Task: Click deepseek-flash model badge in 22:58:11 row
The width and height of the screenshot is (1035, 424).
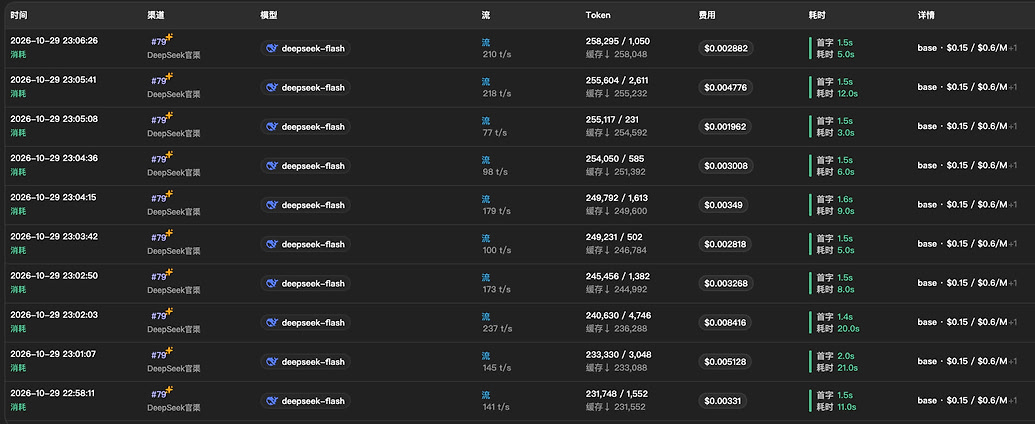Action: [x=305, y=401]
